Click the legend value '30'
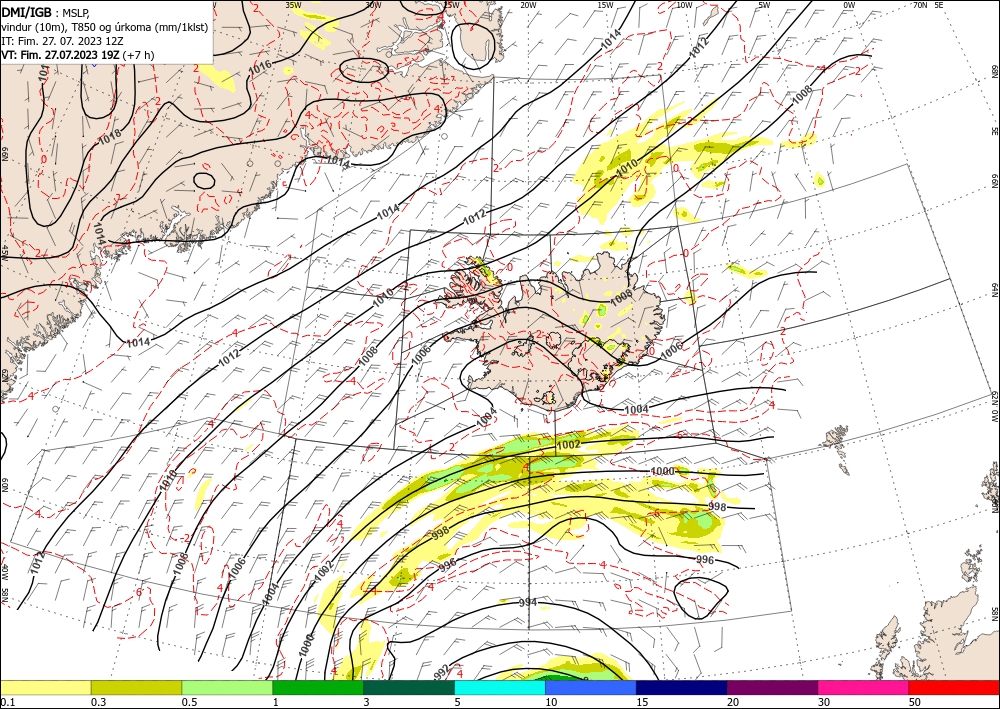1000x709 pixels. tap(824, 702)
